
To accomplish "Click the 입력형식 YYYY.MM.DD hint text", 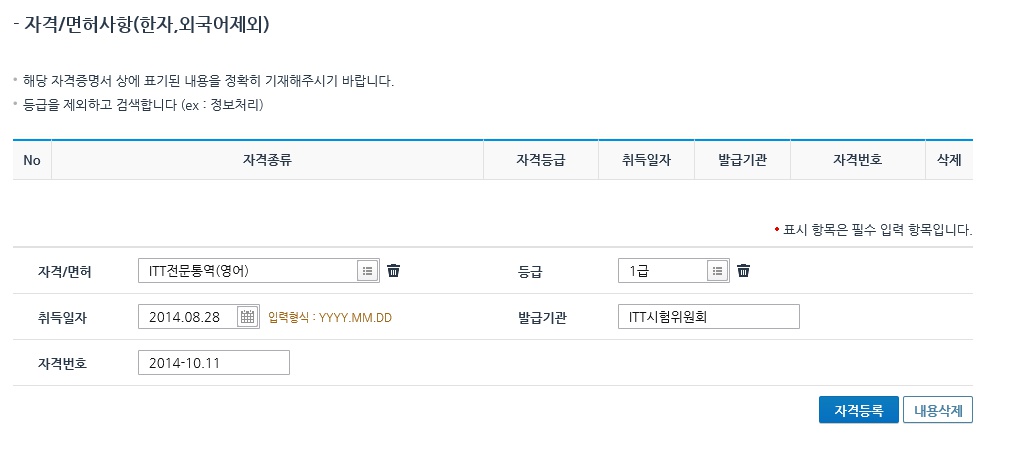I will click(330, 318).
